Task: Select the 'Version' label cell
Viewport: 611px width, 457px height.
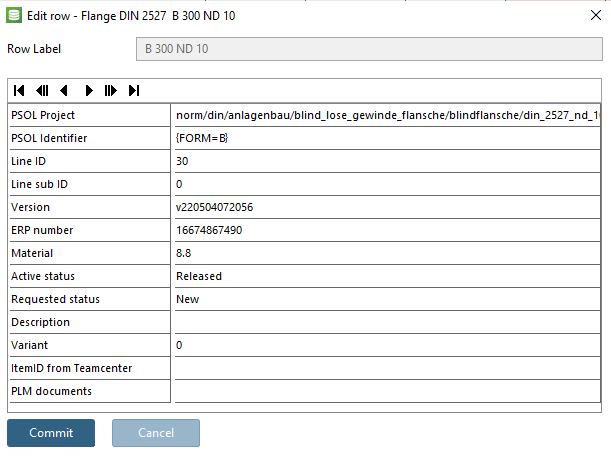Action: pyautogui.click(x=90, y=207)
